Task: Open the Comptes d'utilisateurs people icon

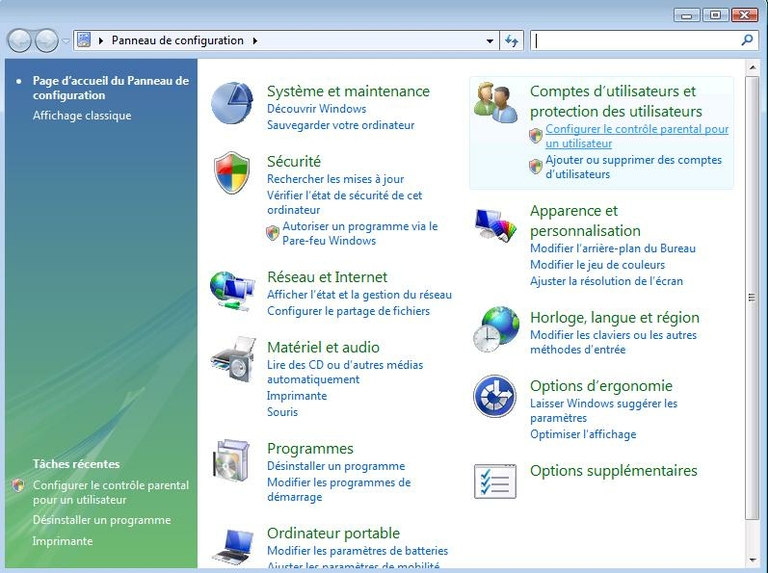Action: click(x=496, y=102)
